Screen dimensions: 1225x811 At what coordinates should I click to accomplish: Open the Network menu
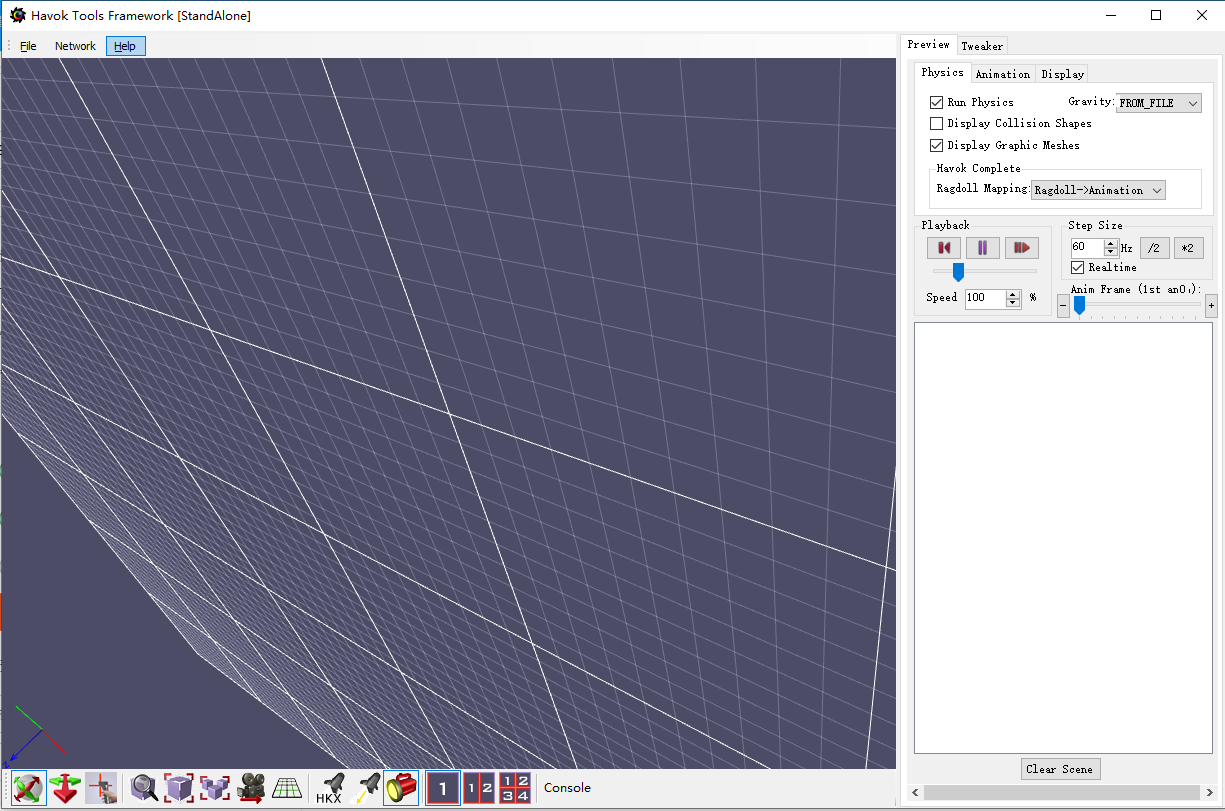(x=75, y=46)
